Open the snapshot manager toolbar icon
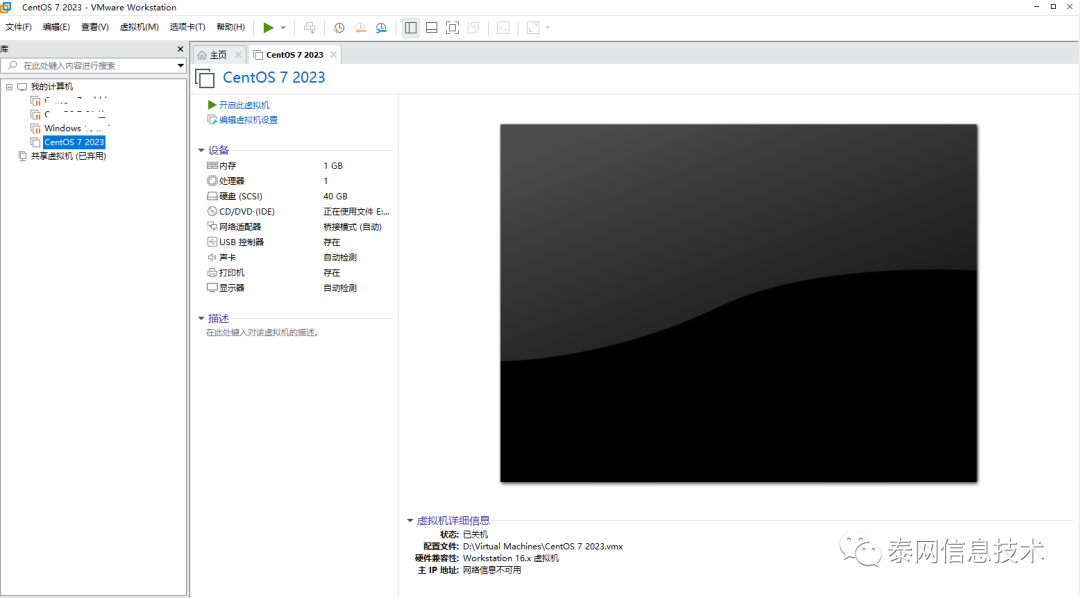The height and width of the screenshot is (598, 1080). [x=381, y=28]
